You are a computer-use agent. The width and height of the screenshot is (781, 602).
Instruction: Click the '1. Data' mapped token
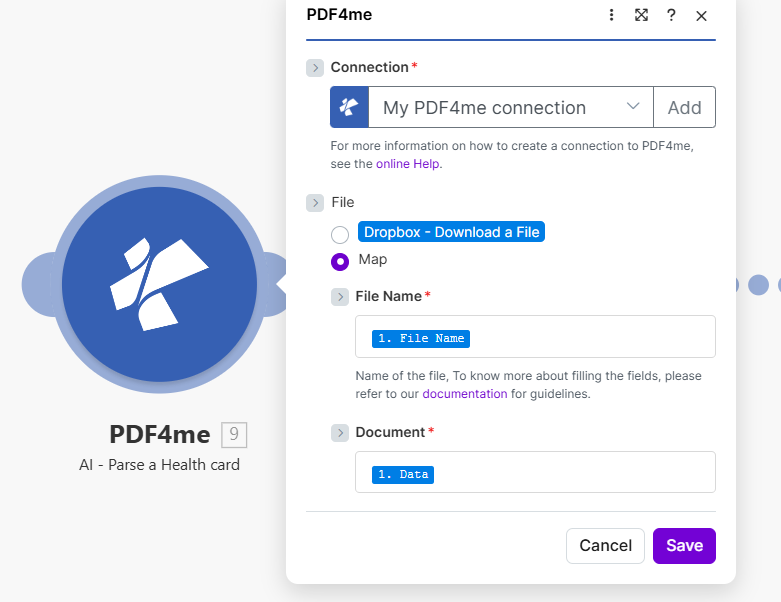click(403, 475)
